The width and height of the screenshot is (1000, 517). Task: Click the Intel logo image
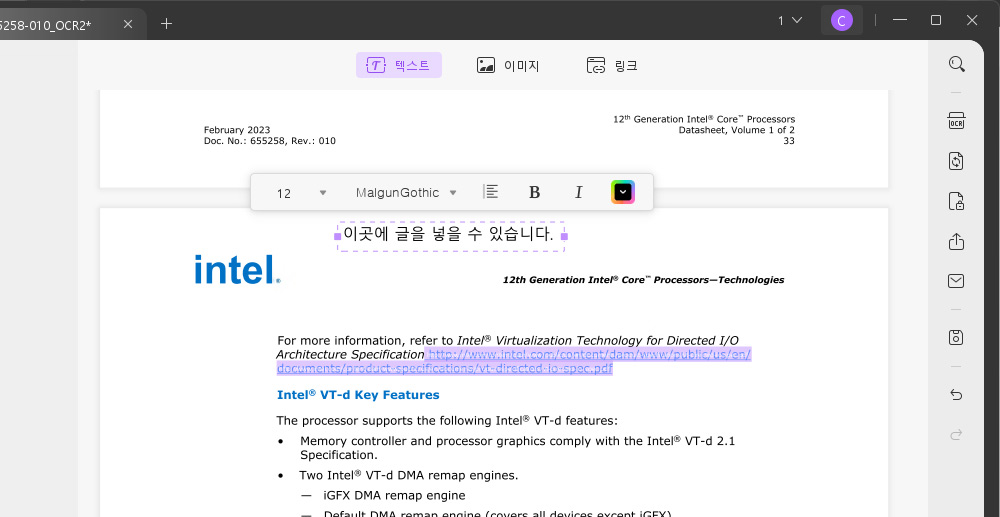coord(237,270)
